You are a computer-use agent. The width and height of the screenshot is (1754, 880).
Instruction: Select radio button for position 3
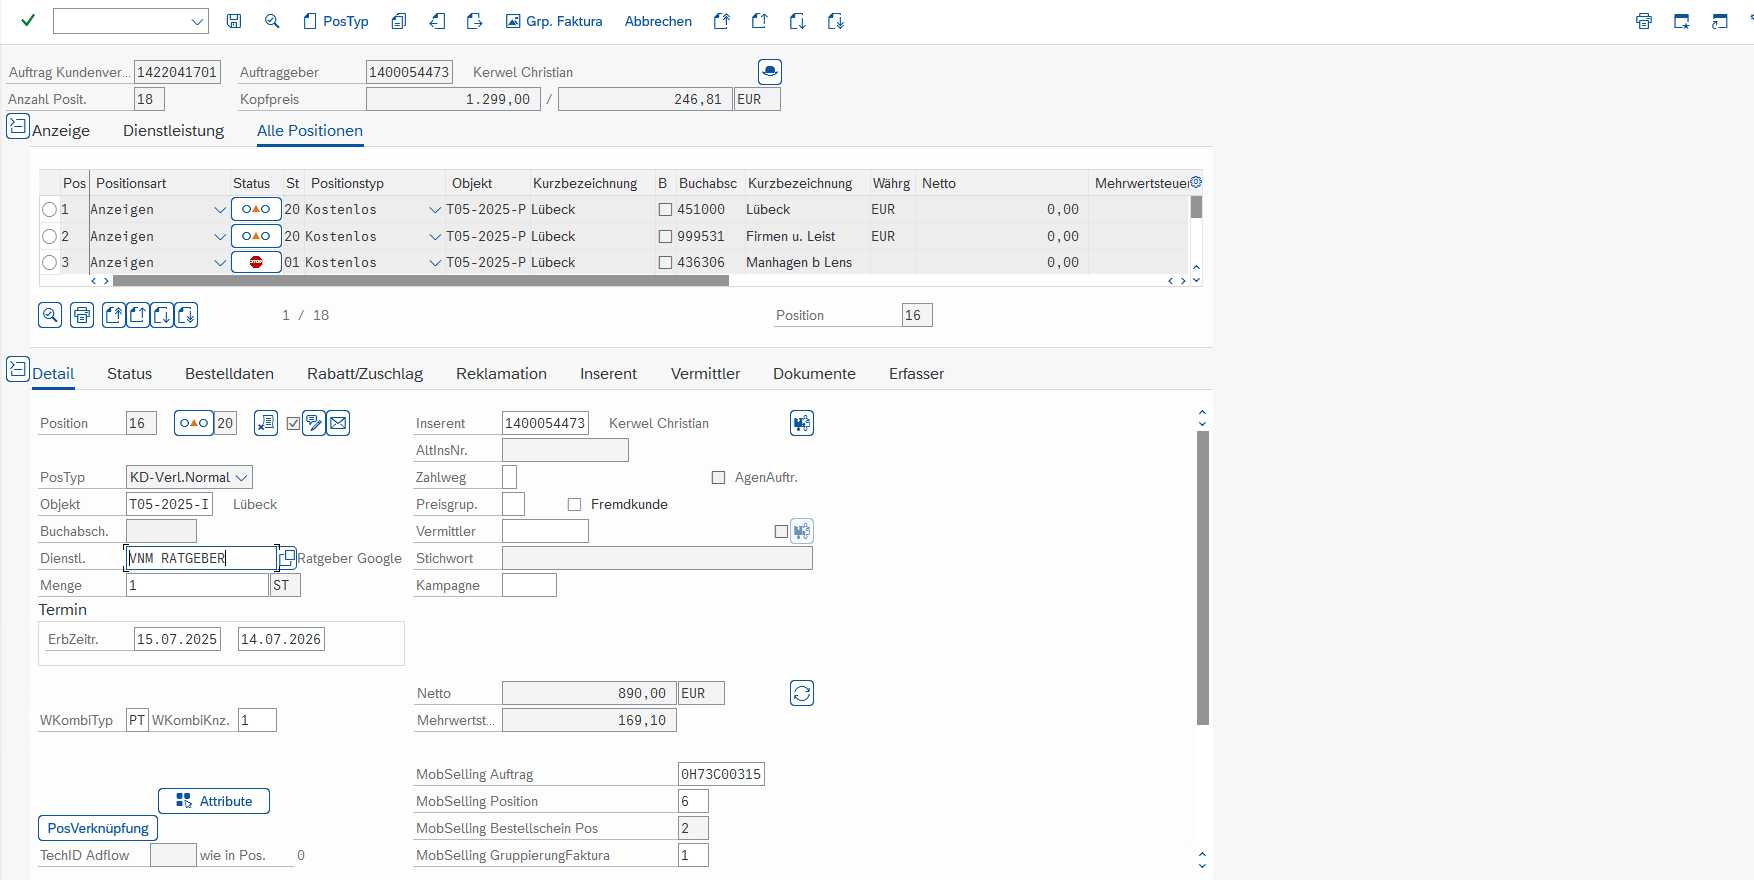(x=50, y=262)
